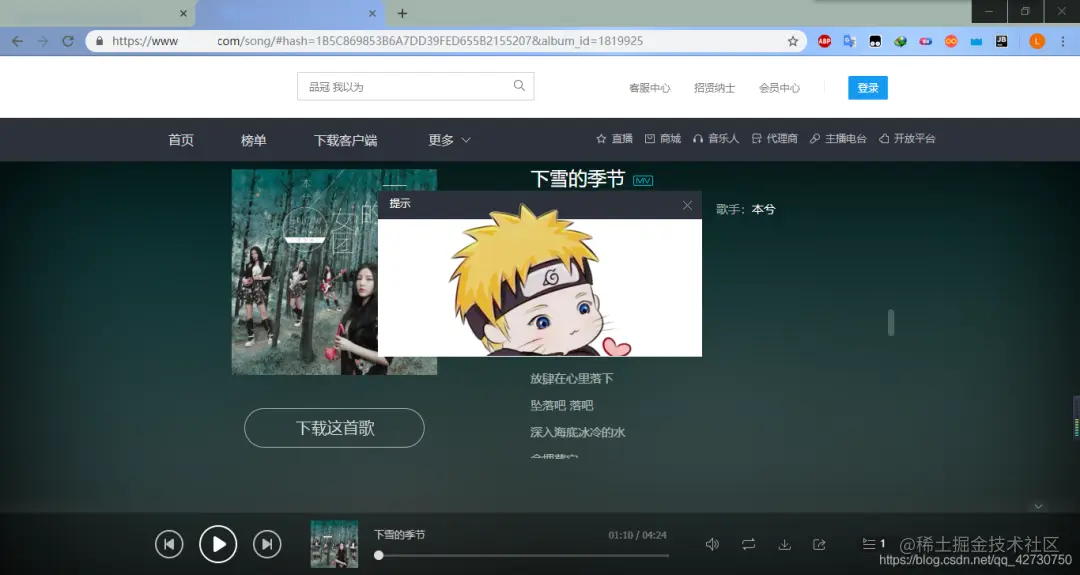
Task: Open 代理商 link in nav bar
Action: click(x=774, y=138)
